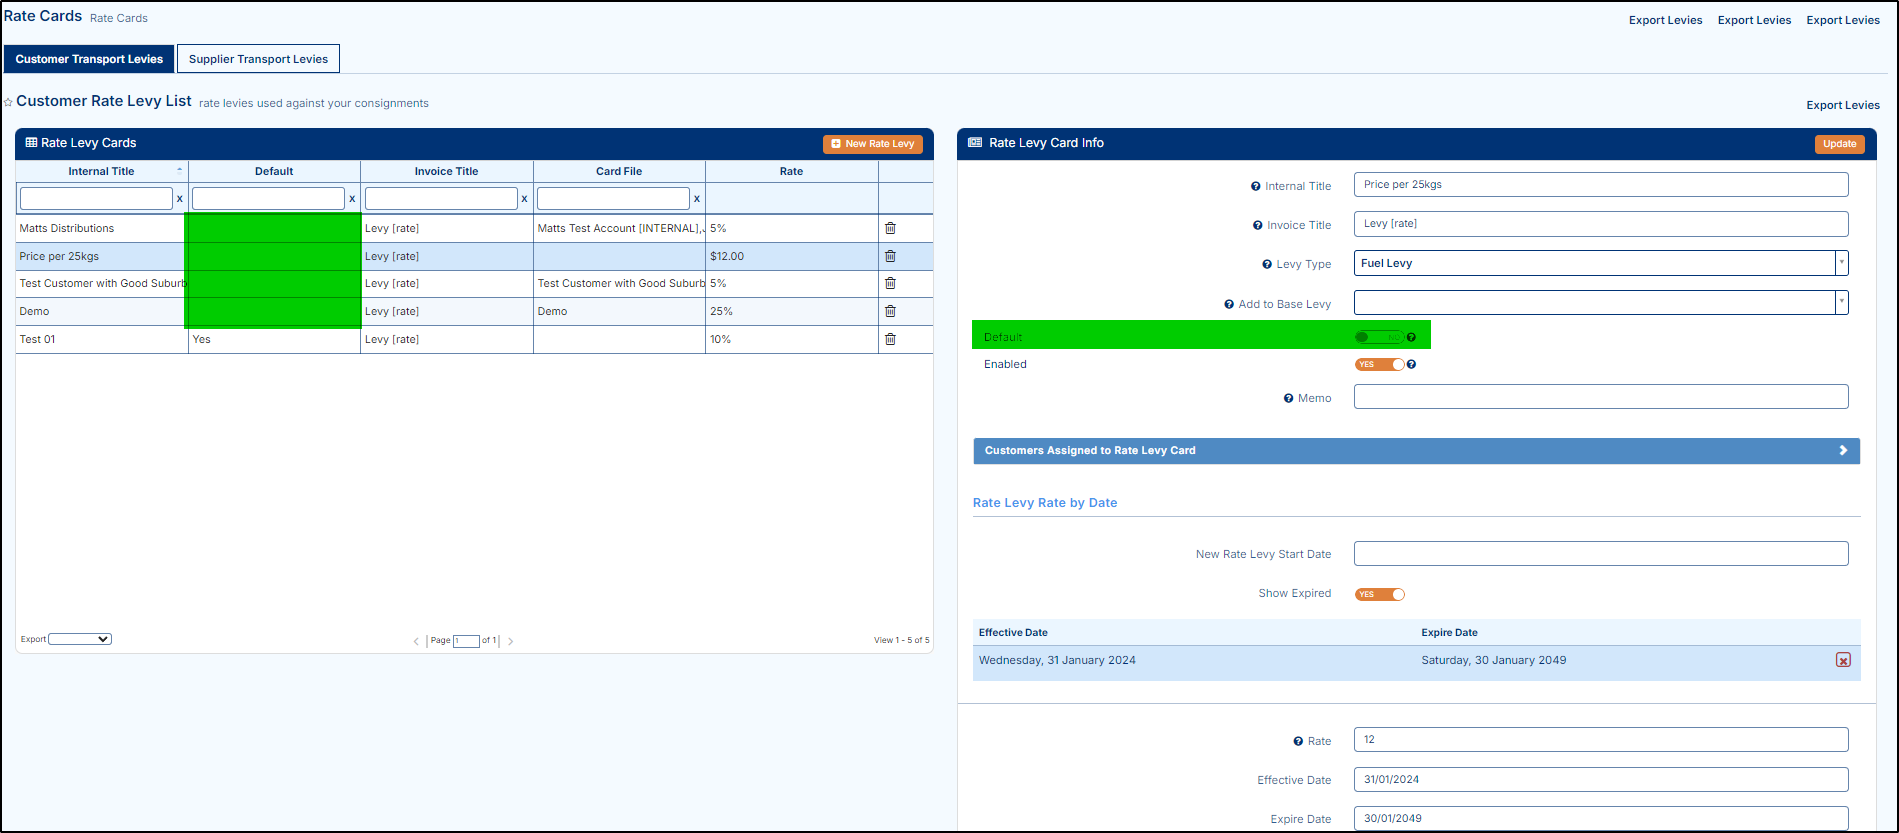Image resolution: width=1899 pixels, height=833 pixels.
Task: Remove the Test 01 levy via trash icon
Action: pyautogui.click(x=890, y=339)
